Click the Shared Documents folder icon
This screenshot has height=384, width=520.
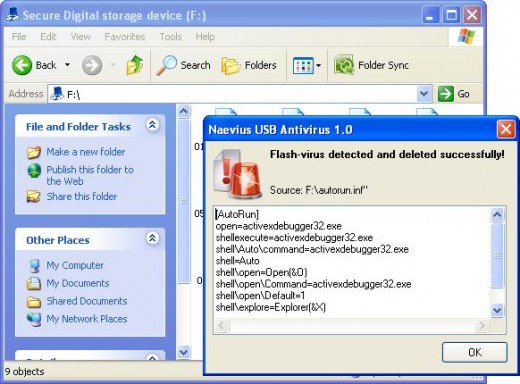click(34, 302)
